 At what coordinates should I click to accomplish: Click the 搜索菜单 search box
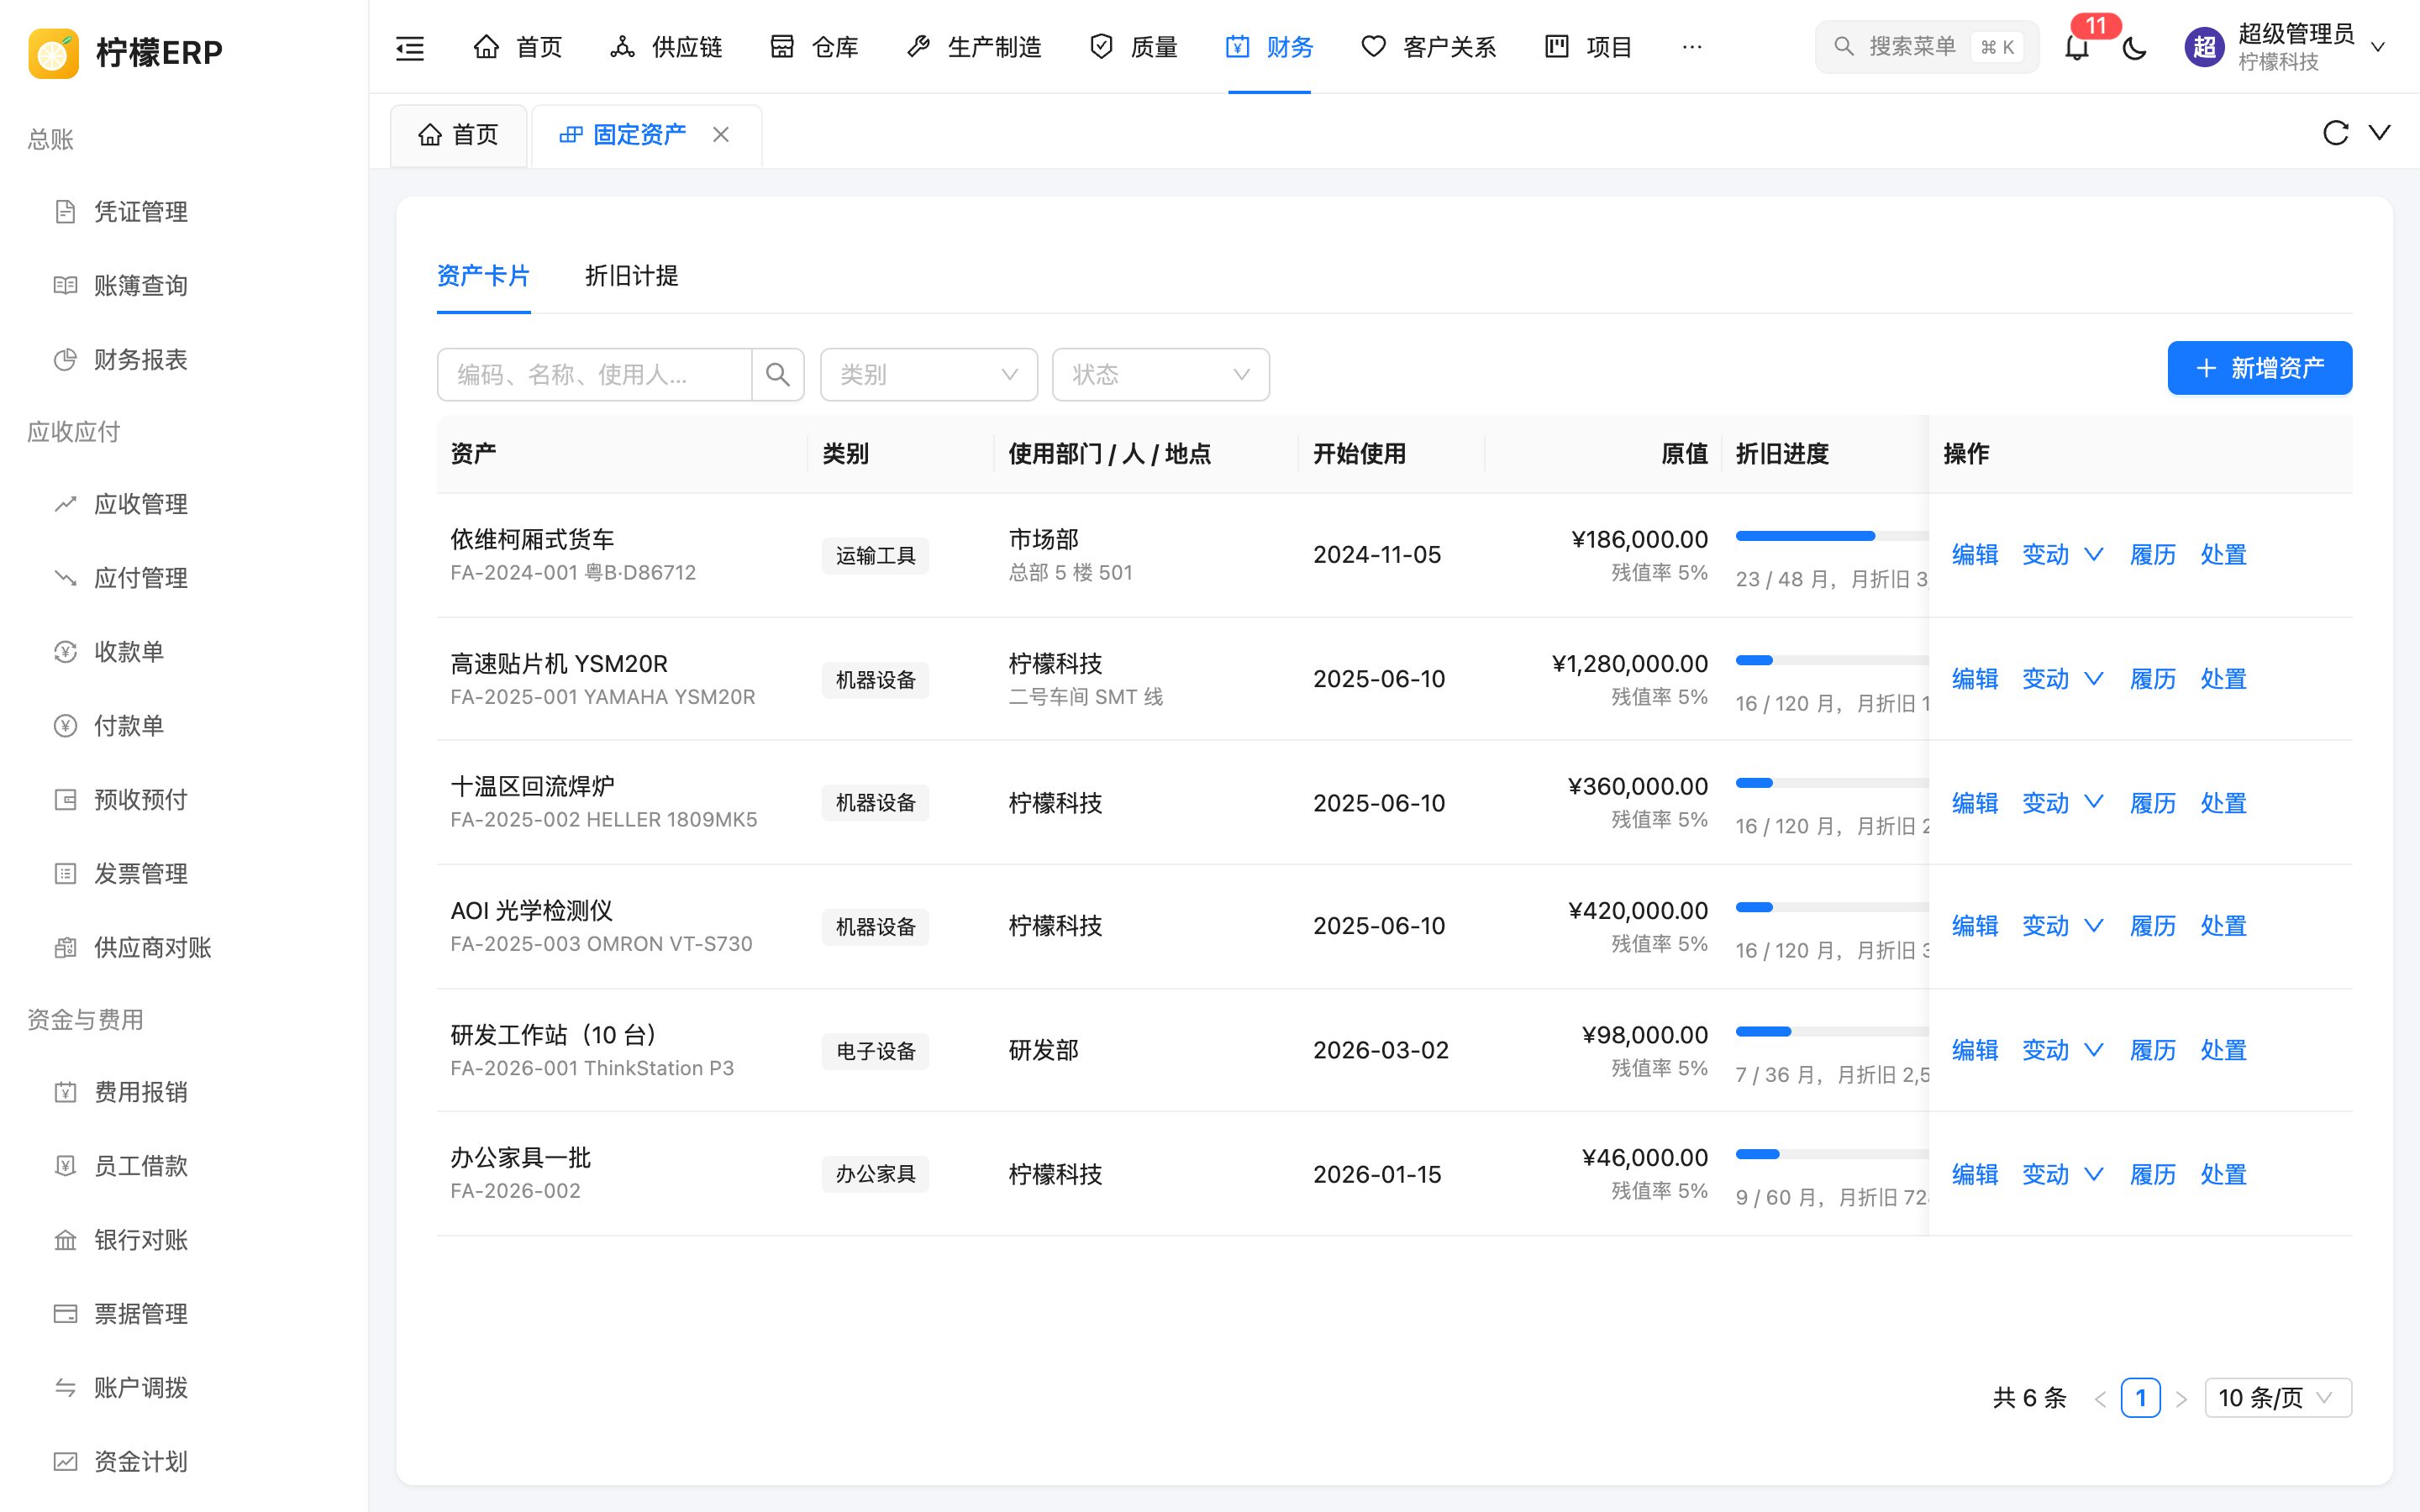pyautogui.click(x=1927, y=47)
